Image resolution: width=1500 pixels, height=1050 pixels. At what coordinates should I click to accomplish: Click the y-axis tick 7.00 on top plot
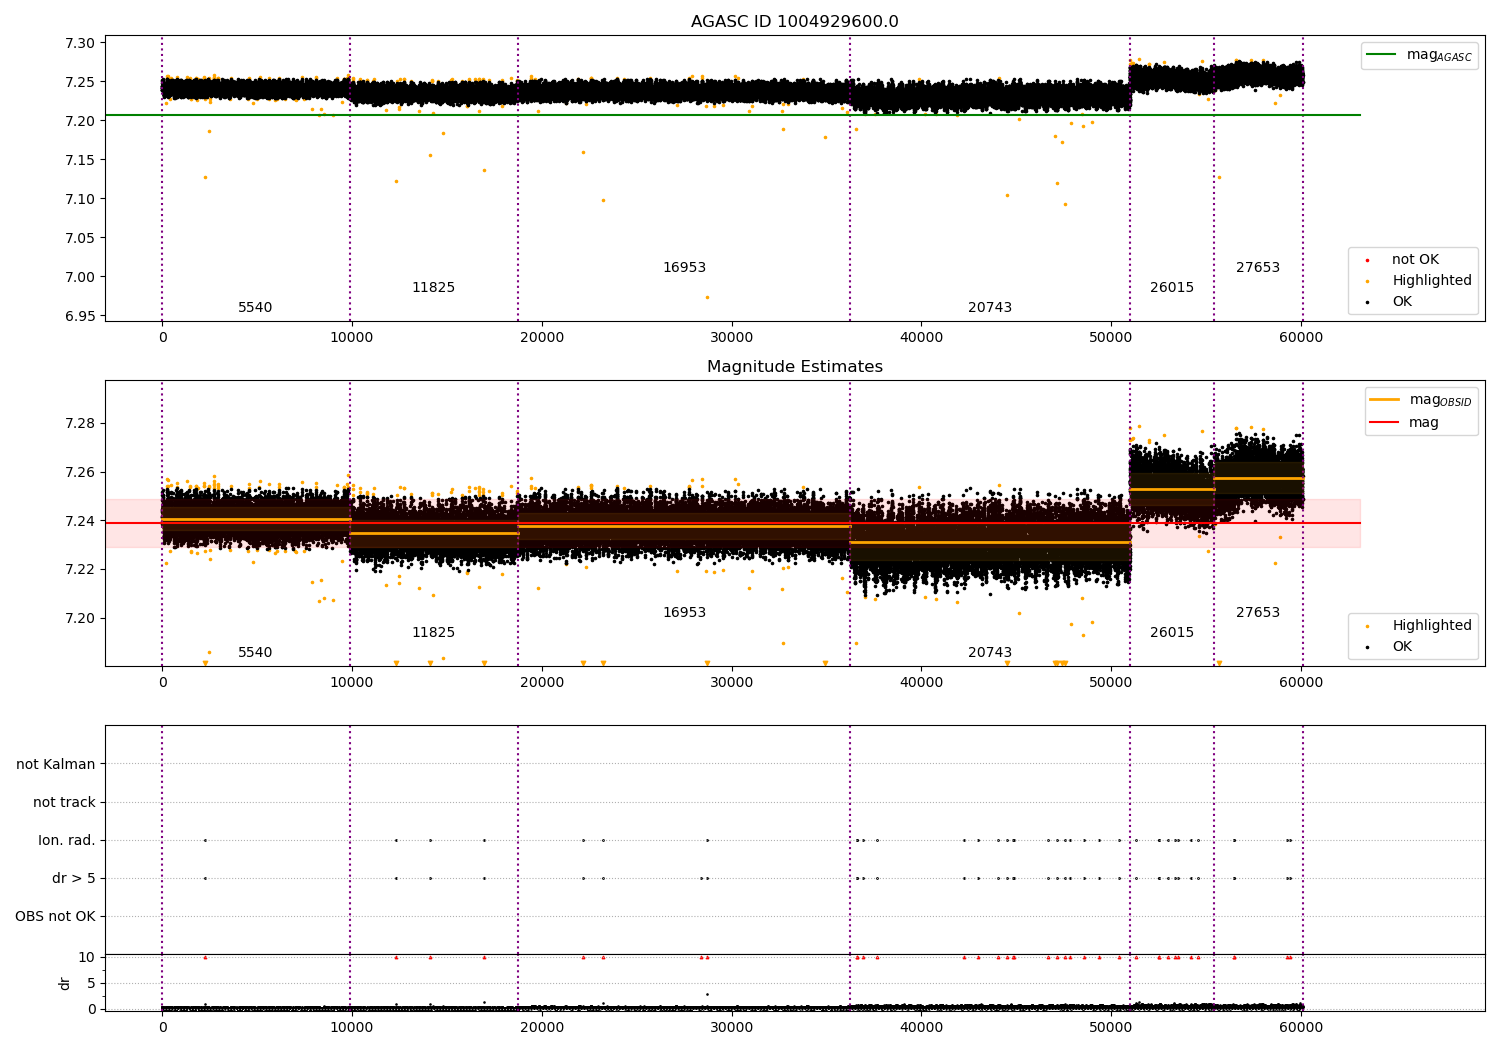click(80, 277)
